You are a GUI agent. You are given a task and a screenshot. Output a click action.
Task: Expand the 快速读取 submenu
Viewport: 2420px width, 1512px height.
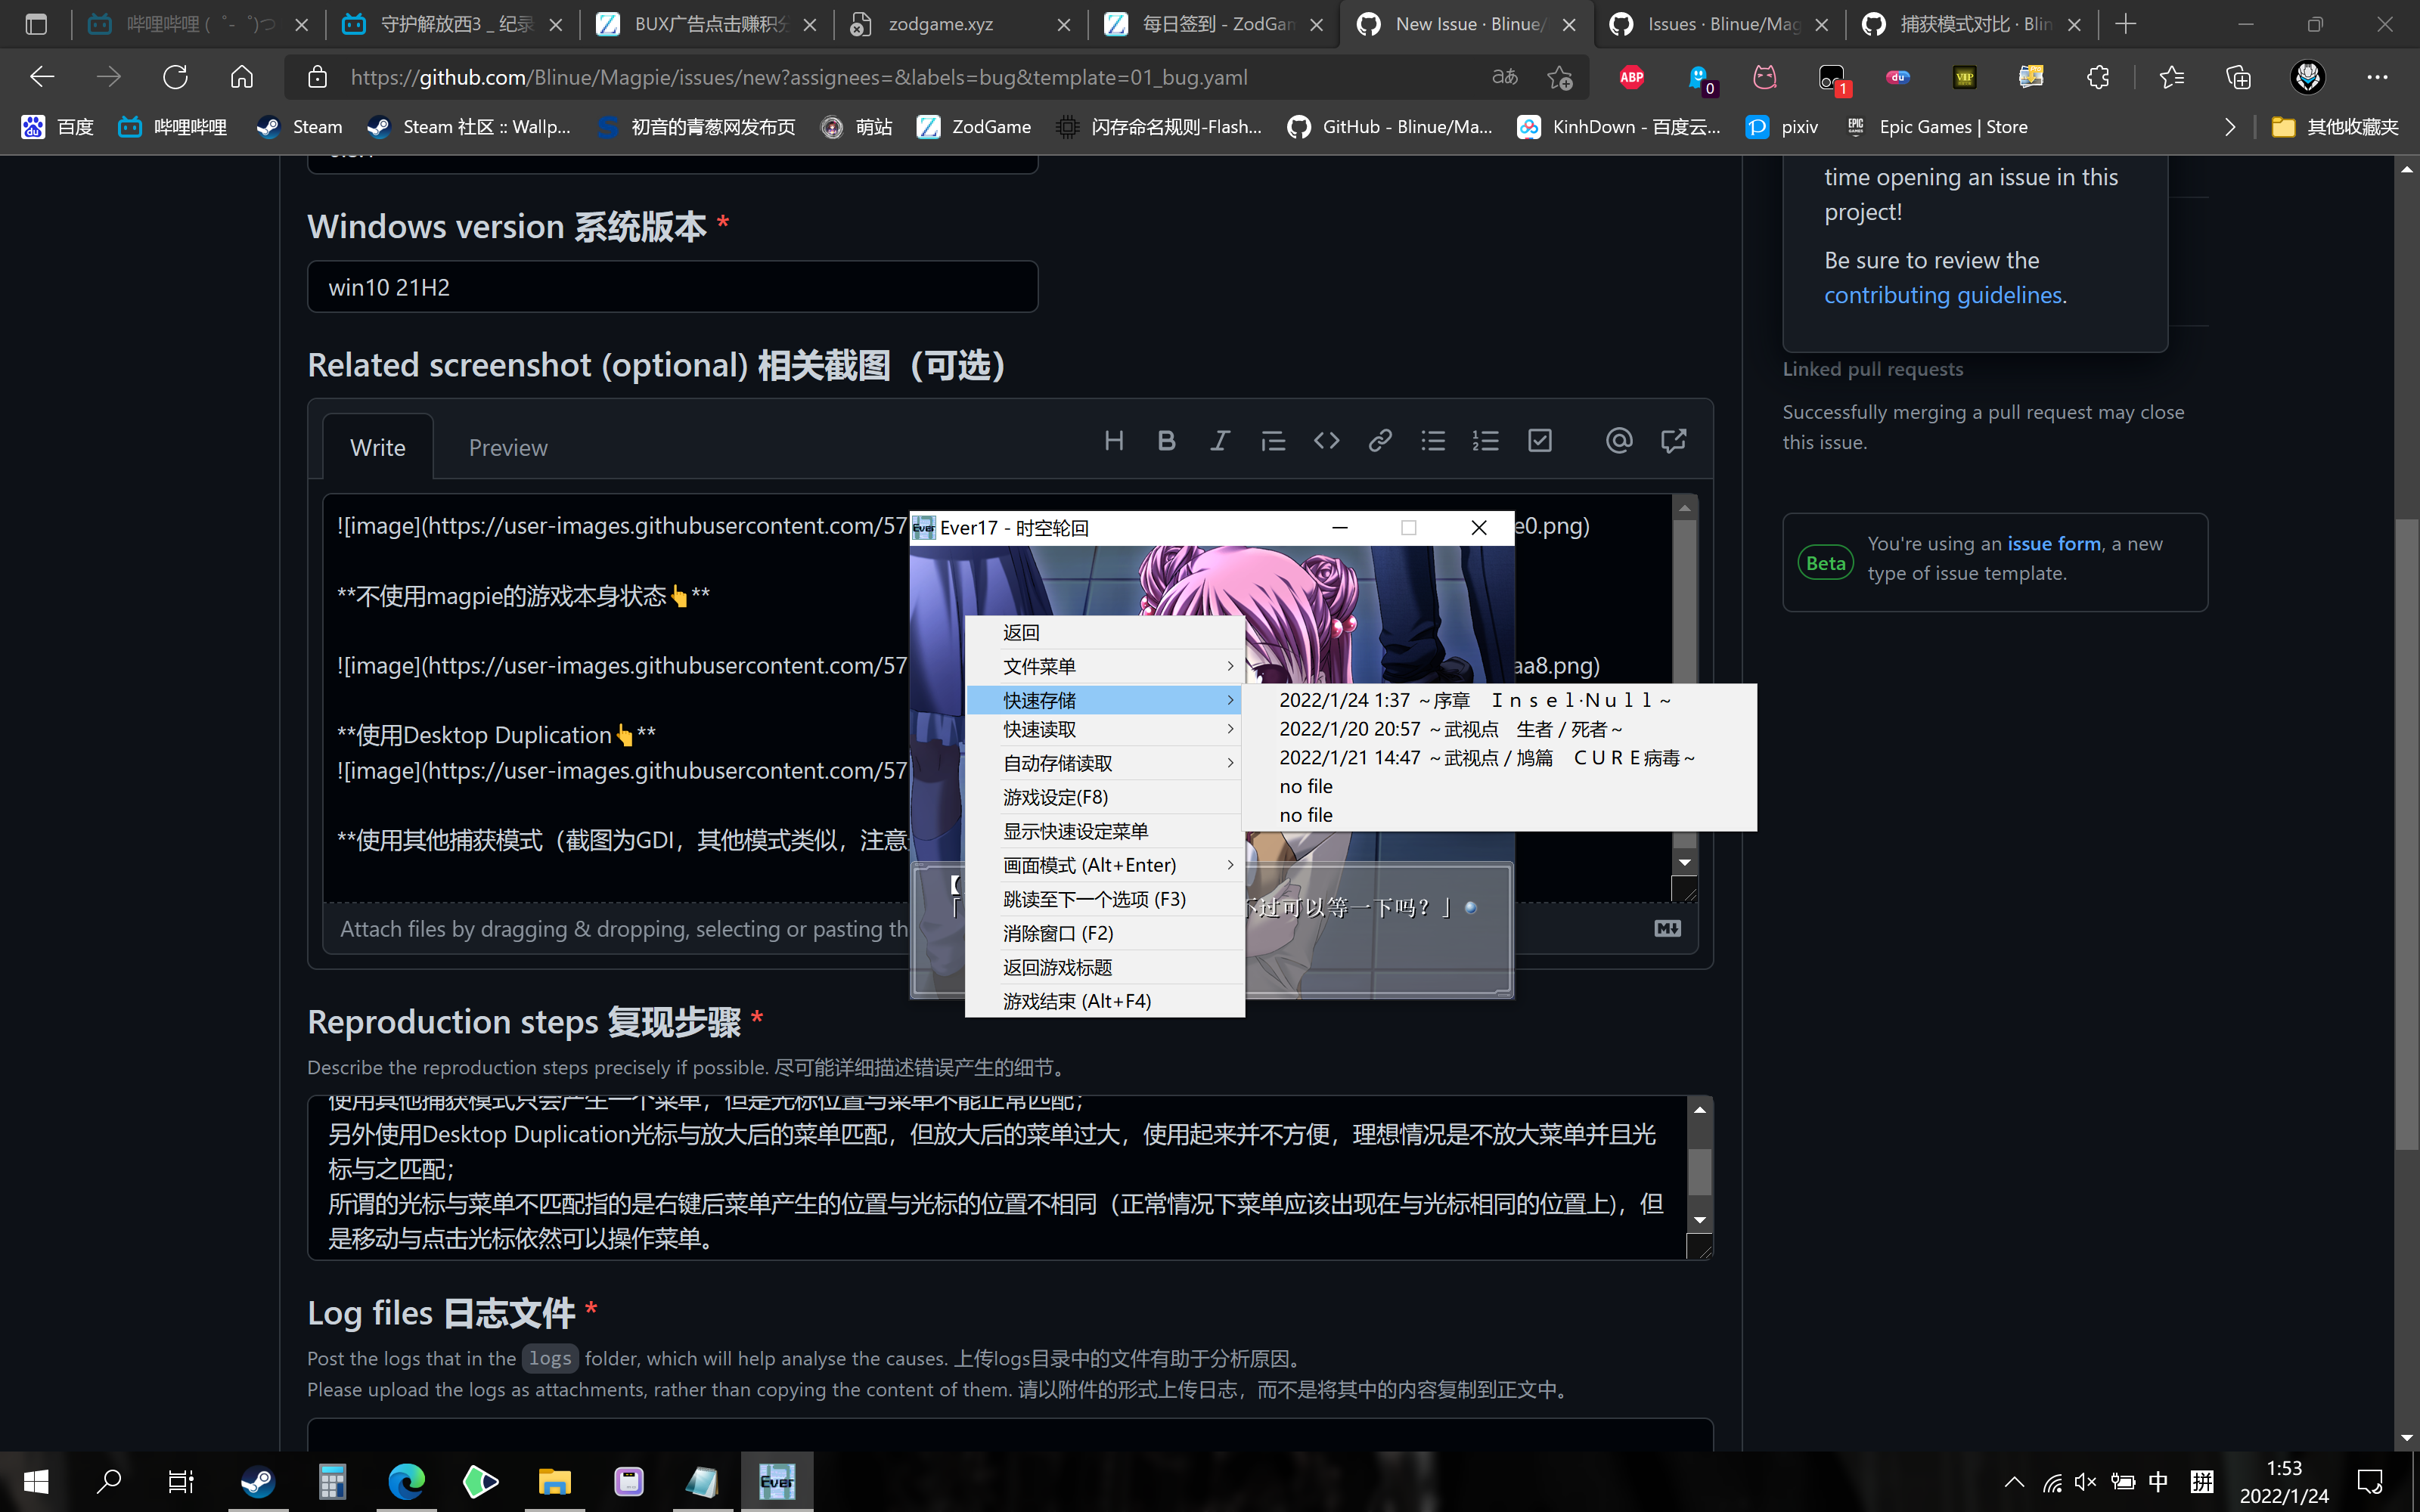(x=1039, y=729)
